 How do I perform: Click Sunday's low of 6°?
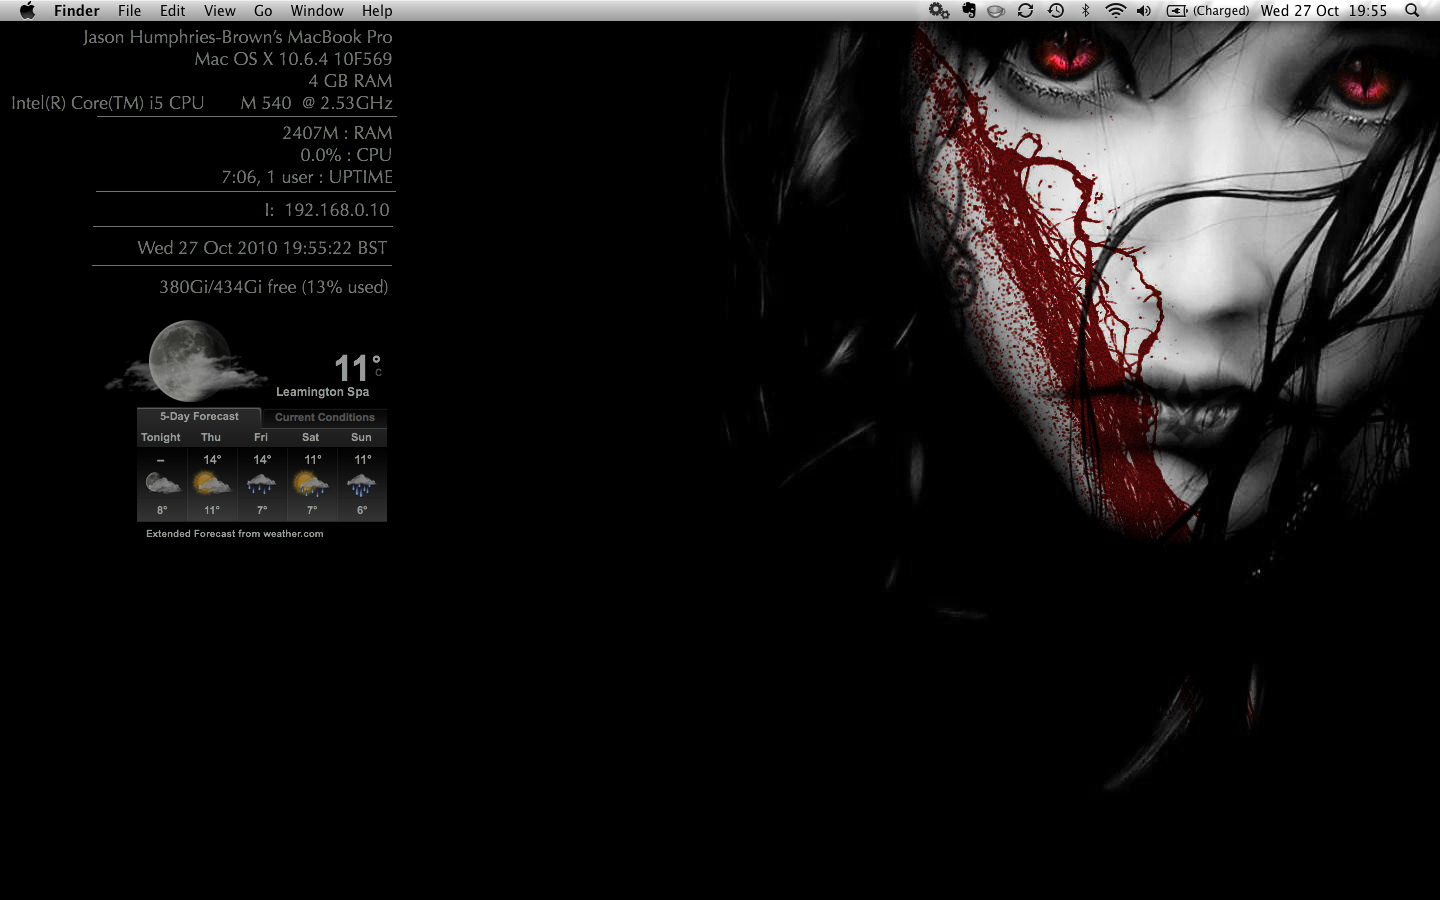coord(362,510)
